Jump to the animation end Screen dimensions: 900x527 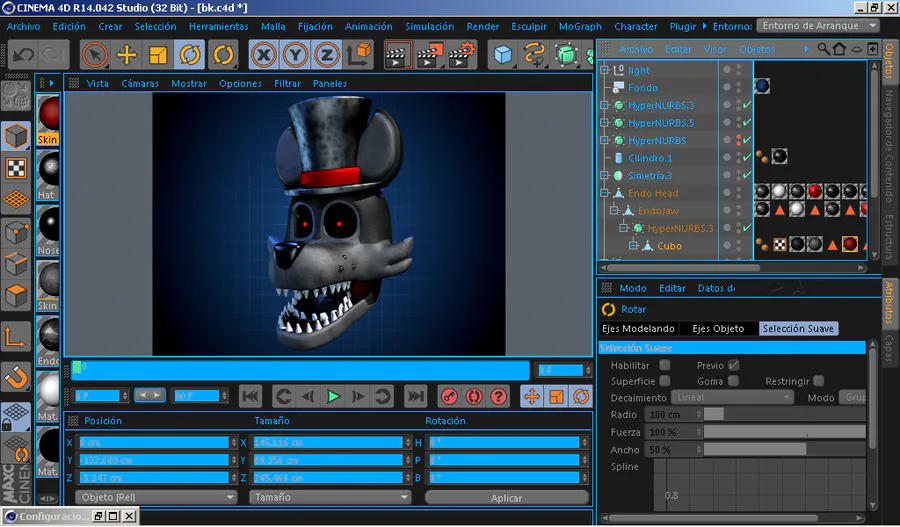(x=415, y=396)
